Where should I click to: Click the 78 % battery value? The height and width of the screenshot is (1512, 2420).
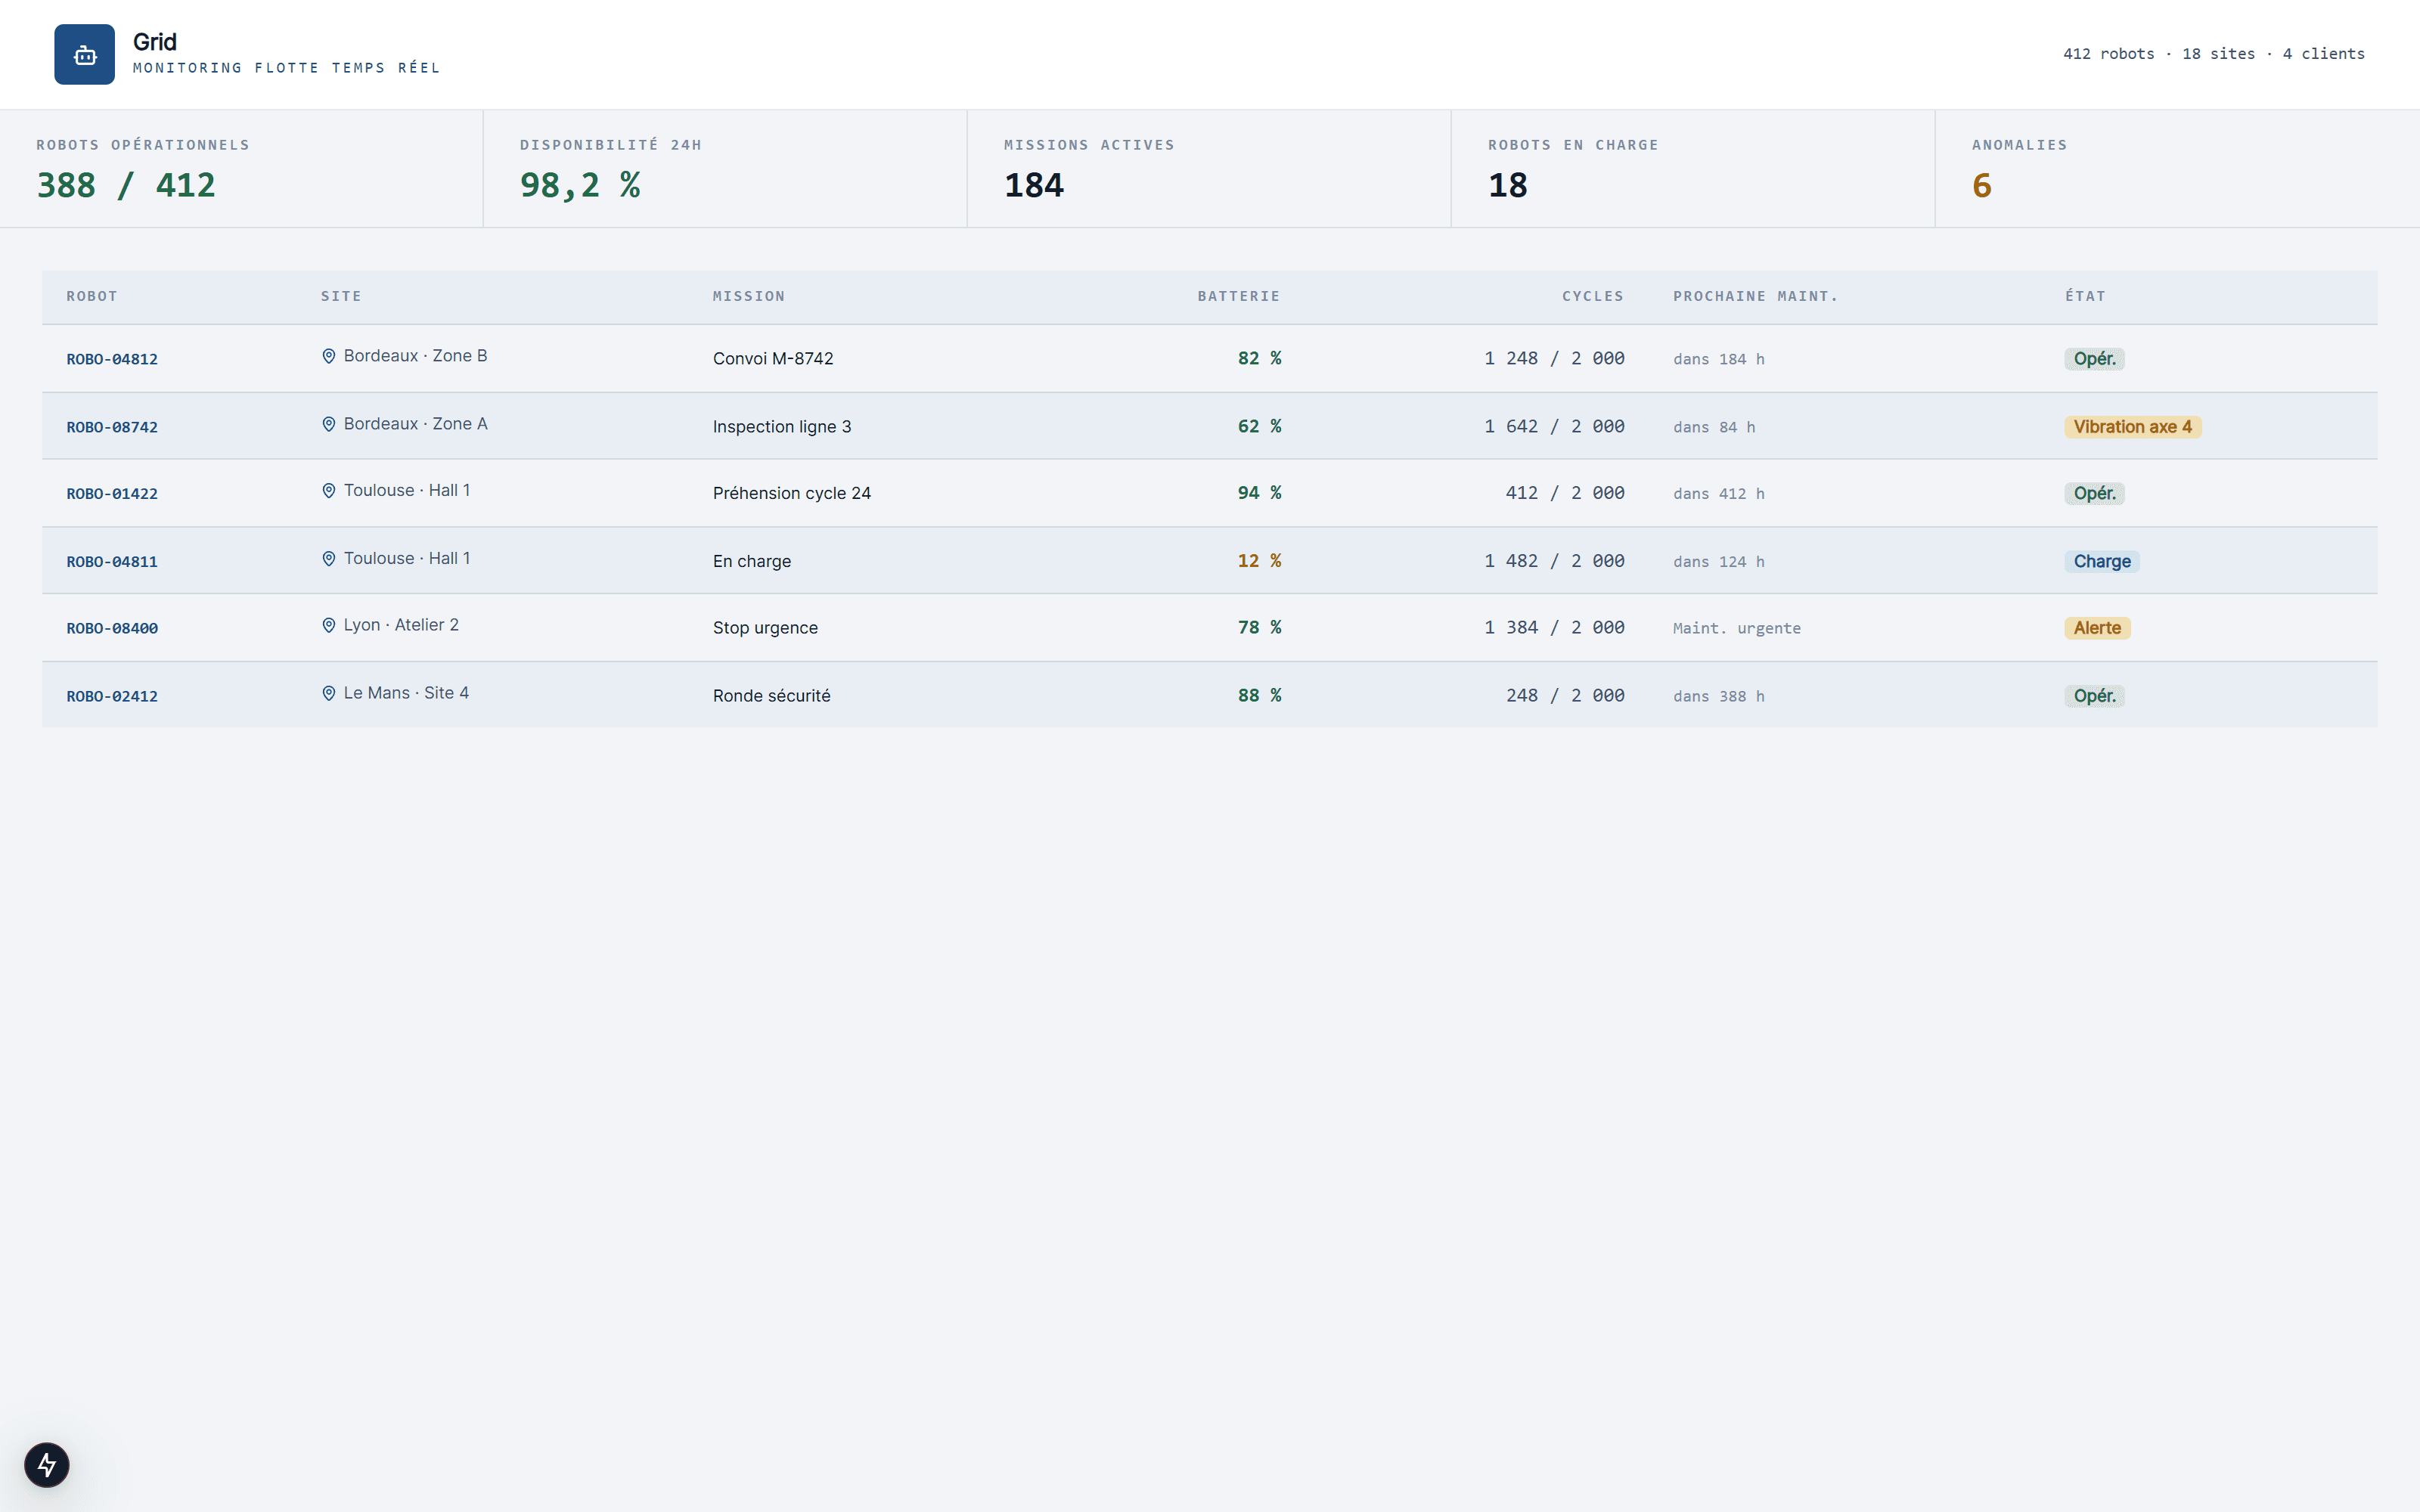(1259, 627)
